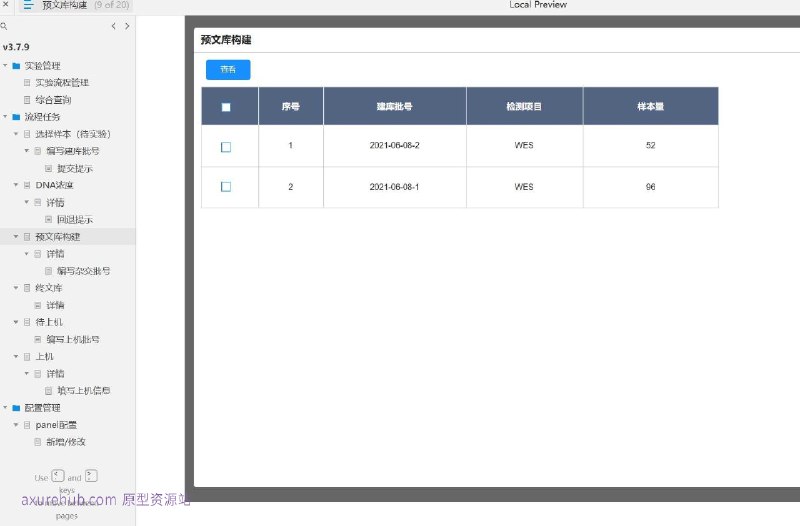The height and width of the screenshot is (526, 800).
Task: Collapse the 配置管理 folder arrow
Action: 5,408
